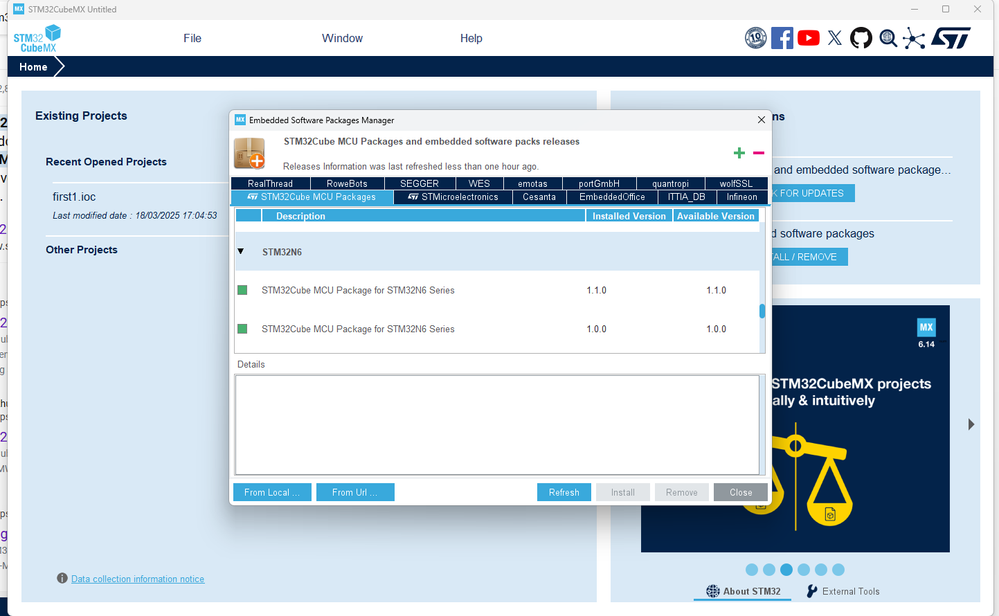The image size is (999, 616).
Task: Click the Available Version column header
Action: (x=715, y=216)
